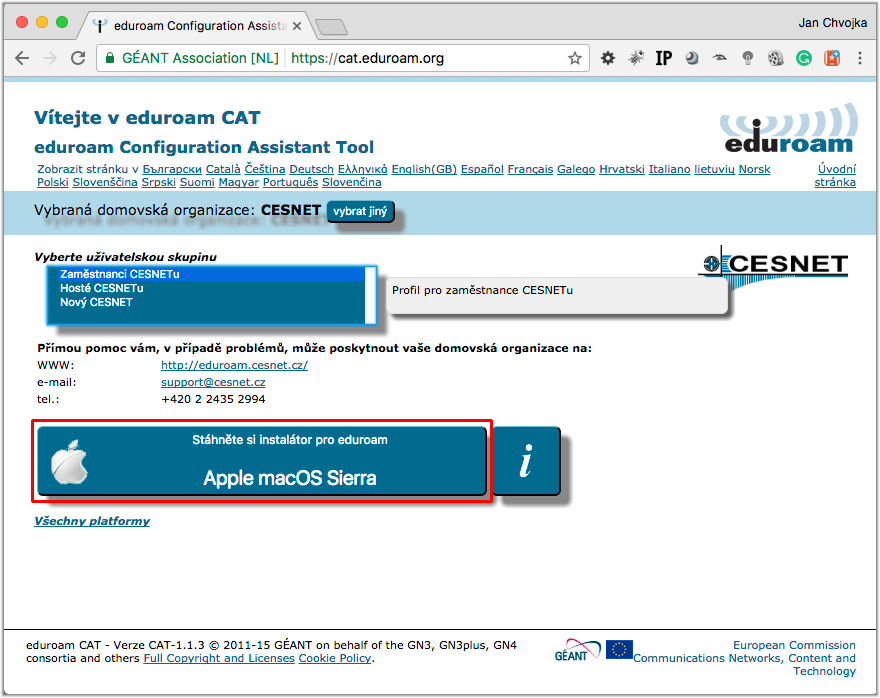Switch language to Français
Viewport: 880px width, 698px height.
click(530, 169)
